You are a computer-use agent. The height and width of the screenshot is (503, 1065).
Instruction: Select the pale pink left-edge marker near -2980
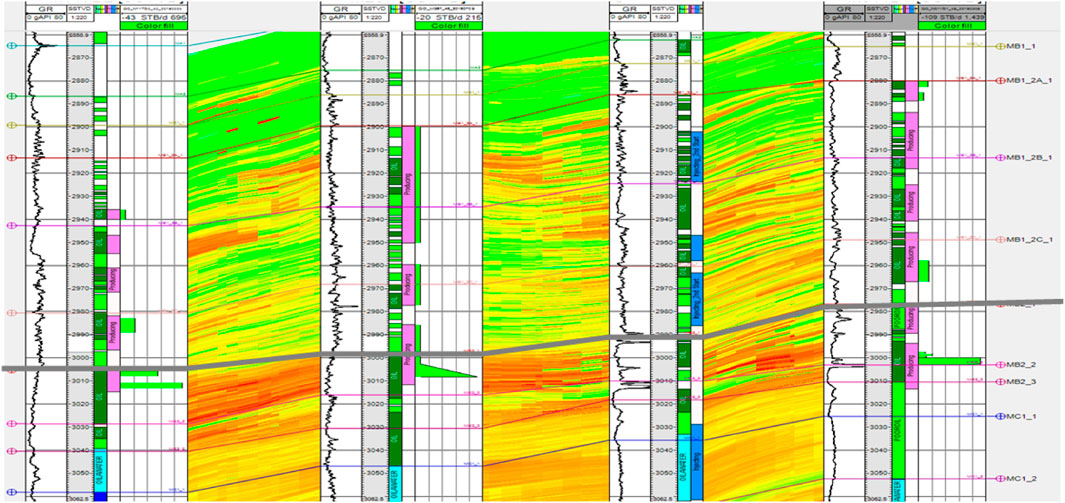click(x=11, y=313)
